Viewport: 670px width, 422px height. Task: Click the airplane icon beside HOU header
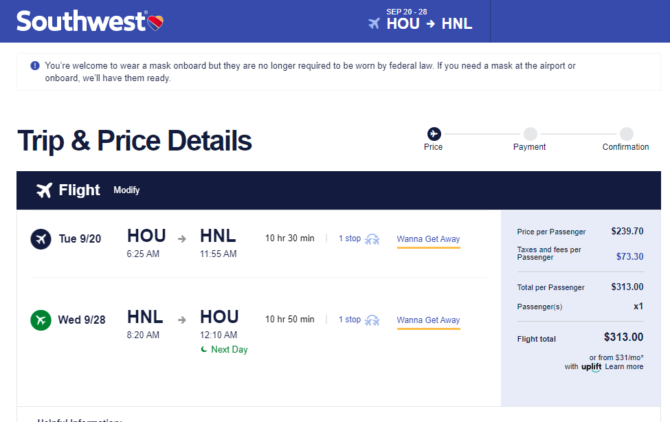[374, 23]
